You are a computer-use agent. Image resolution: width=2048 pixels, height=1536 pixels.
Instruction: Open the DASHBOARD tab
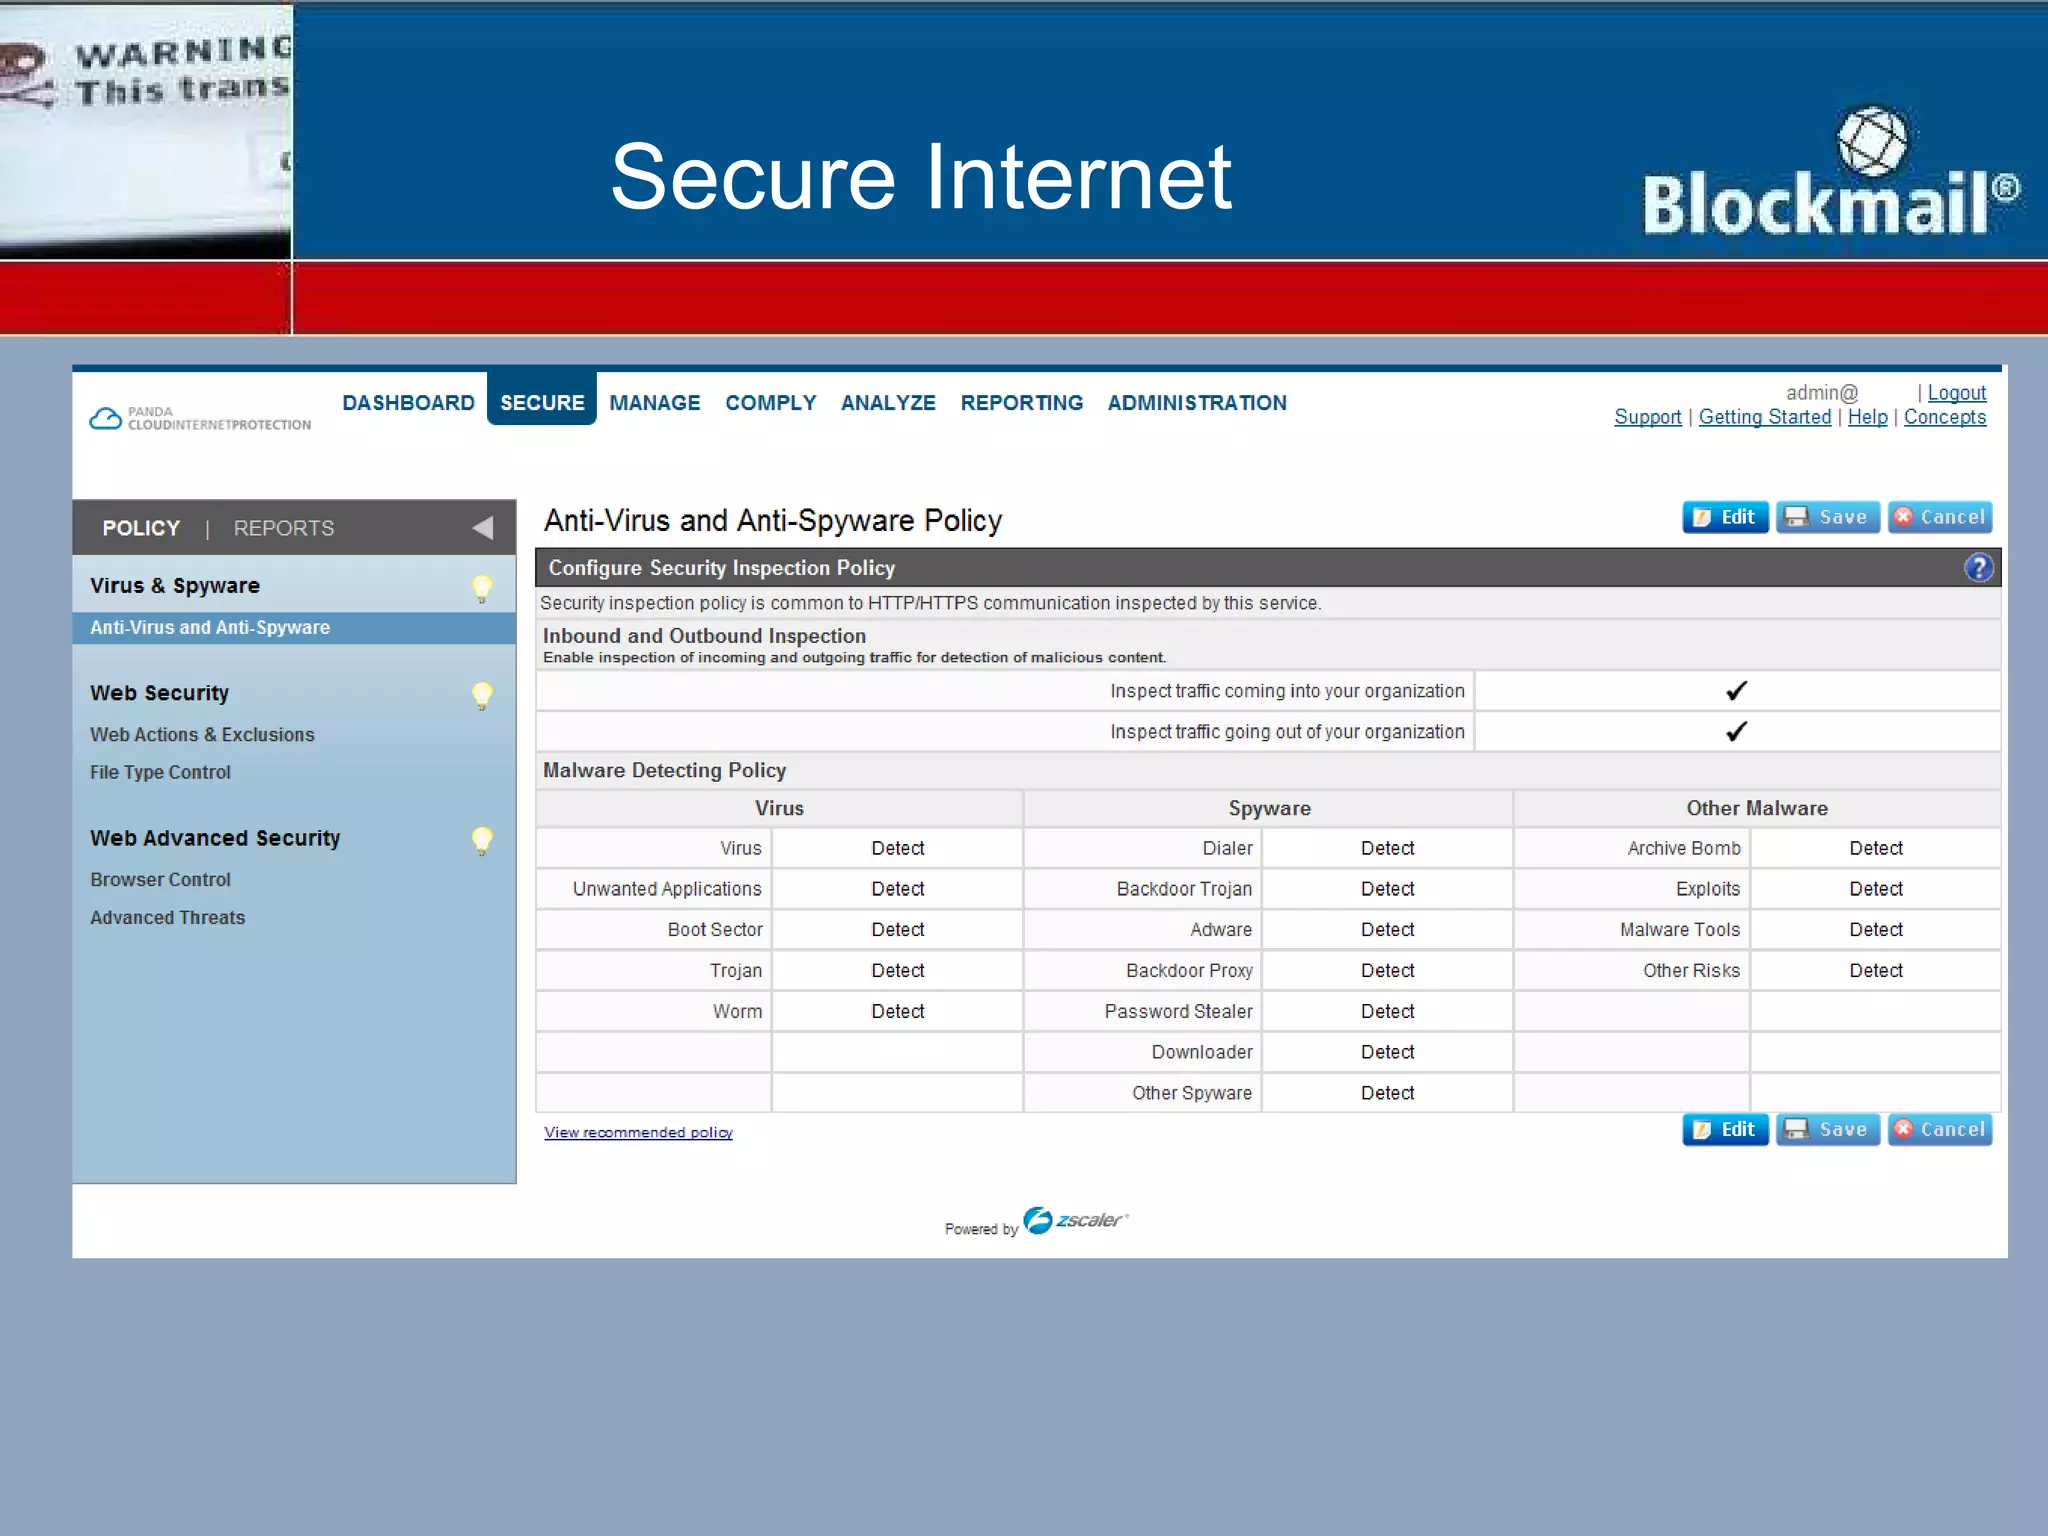[408, 403]
